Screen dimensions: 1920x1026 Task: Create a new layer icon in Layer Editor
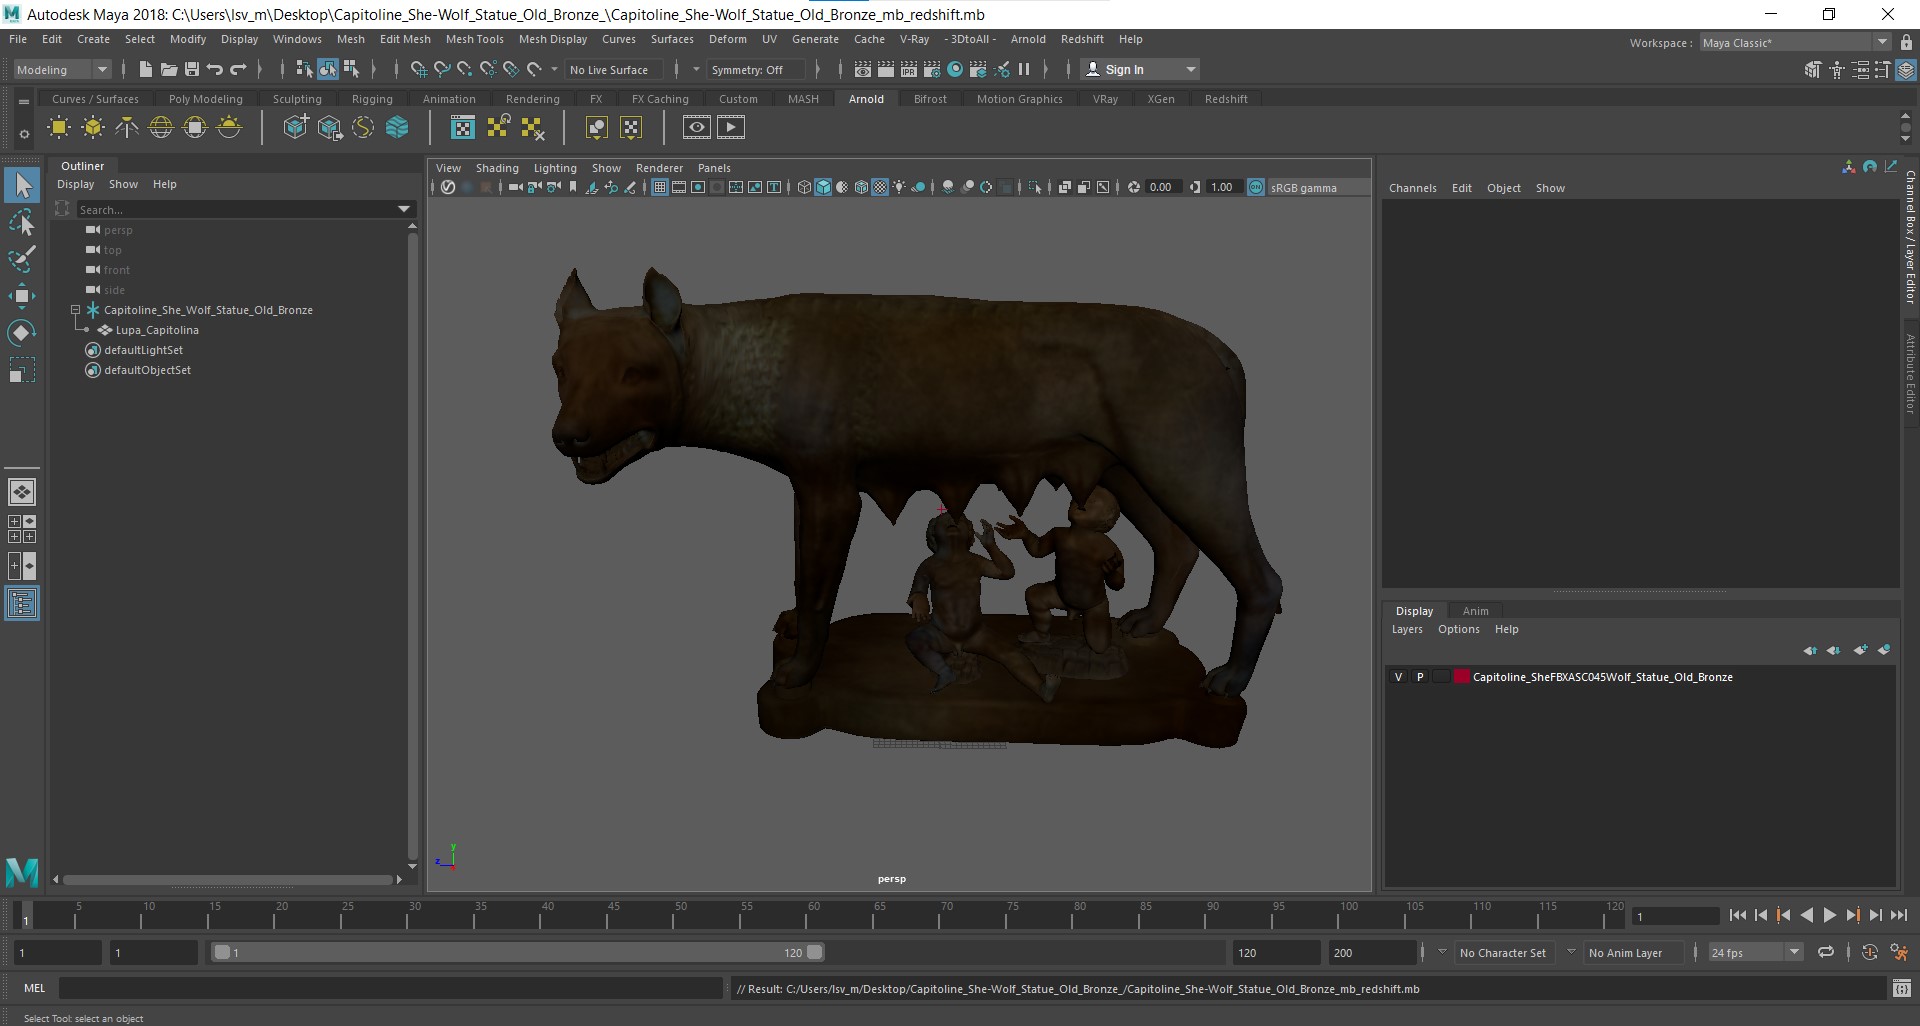click(x=1860, y=650)
